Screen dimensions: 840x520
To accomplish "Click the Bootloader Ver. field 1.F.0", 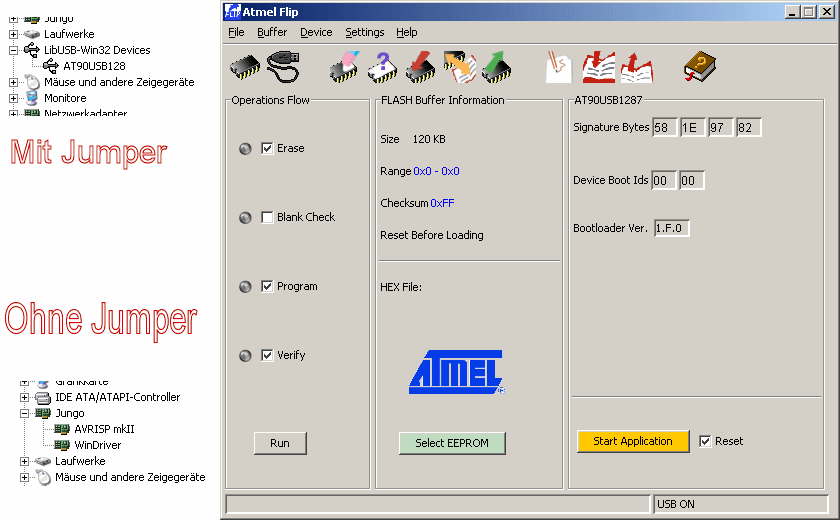I will click(671, 228).
